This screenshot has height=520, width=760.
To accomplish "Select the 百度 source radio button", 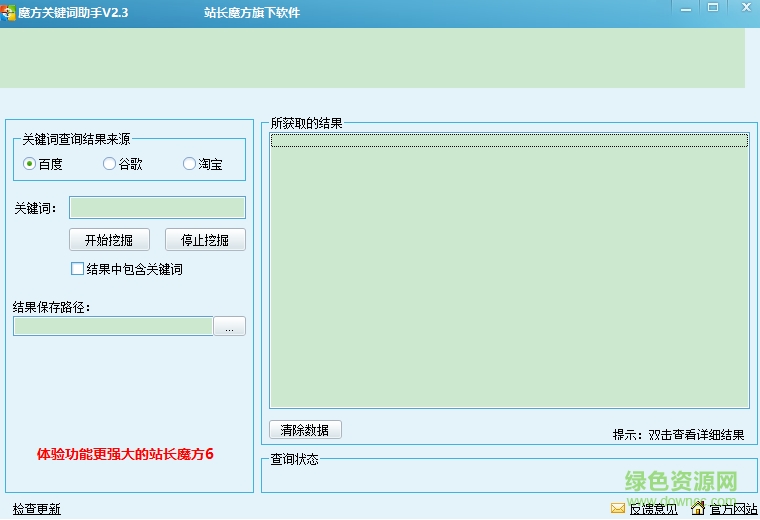I will pyautogui.click(x=30, y=164).
